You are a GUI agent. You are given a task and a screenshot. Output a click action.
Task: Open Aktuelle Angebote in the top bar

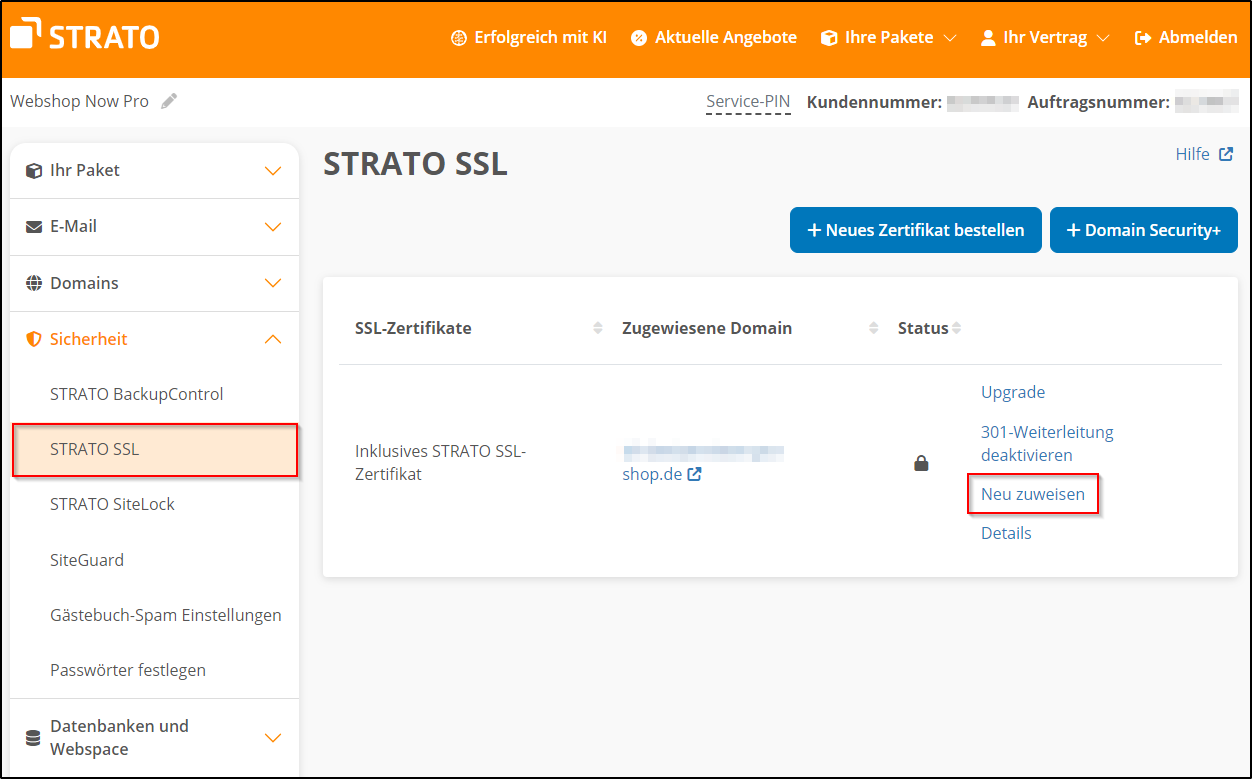[713, 37]
